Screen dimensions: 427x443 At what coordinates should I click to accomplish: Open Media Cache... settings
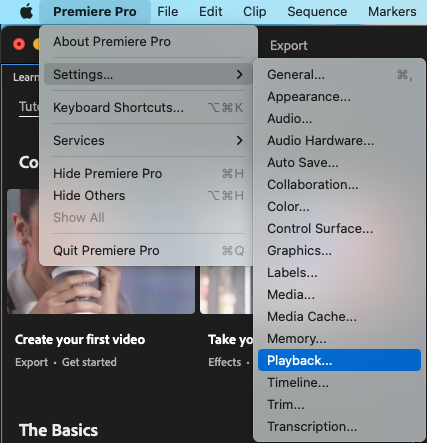tap(339, 317)
